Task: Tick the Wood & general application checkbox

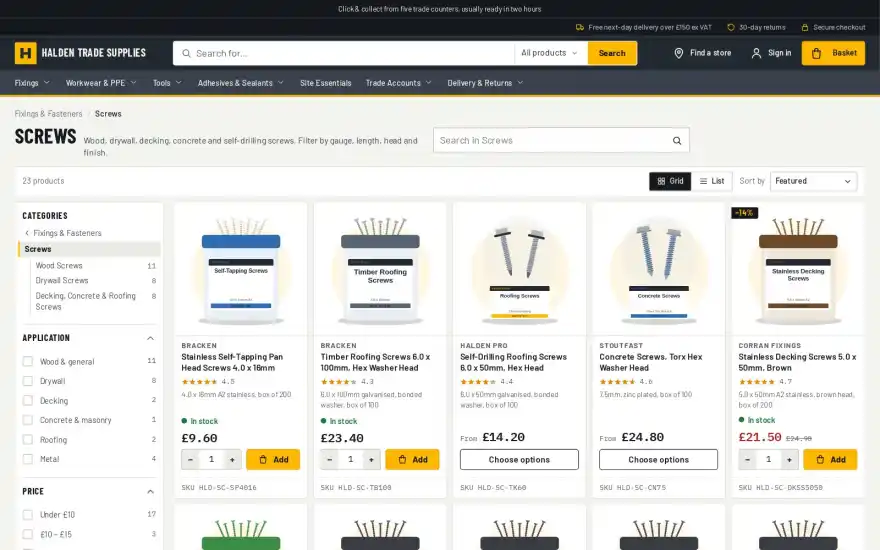Action: pyautogui.click(x=28, y=361)
